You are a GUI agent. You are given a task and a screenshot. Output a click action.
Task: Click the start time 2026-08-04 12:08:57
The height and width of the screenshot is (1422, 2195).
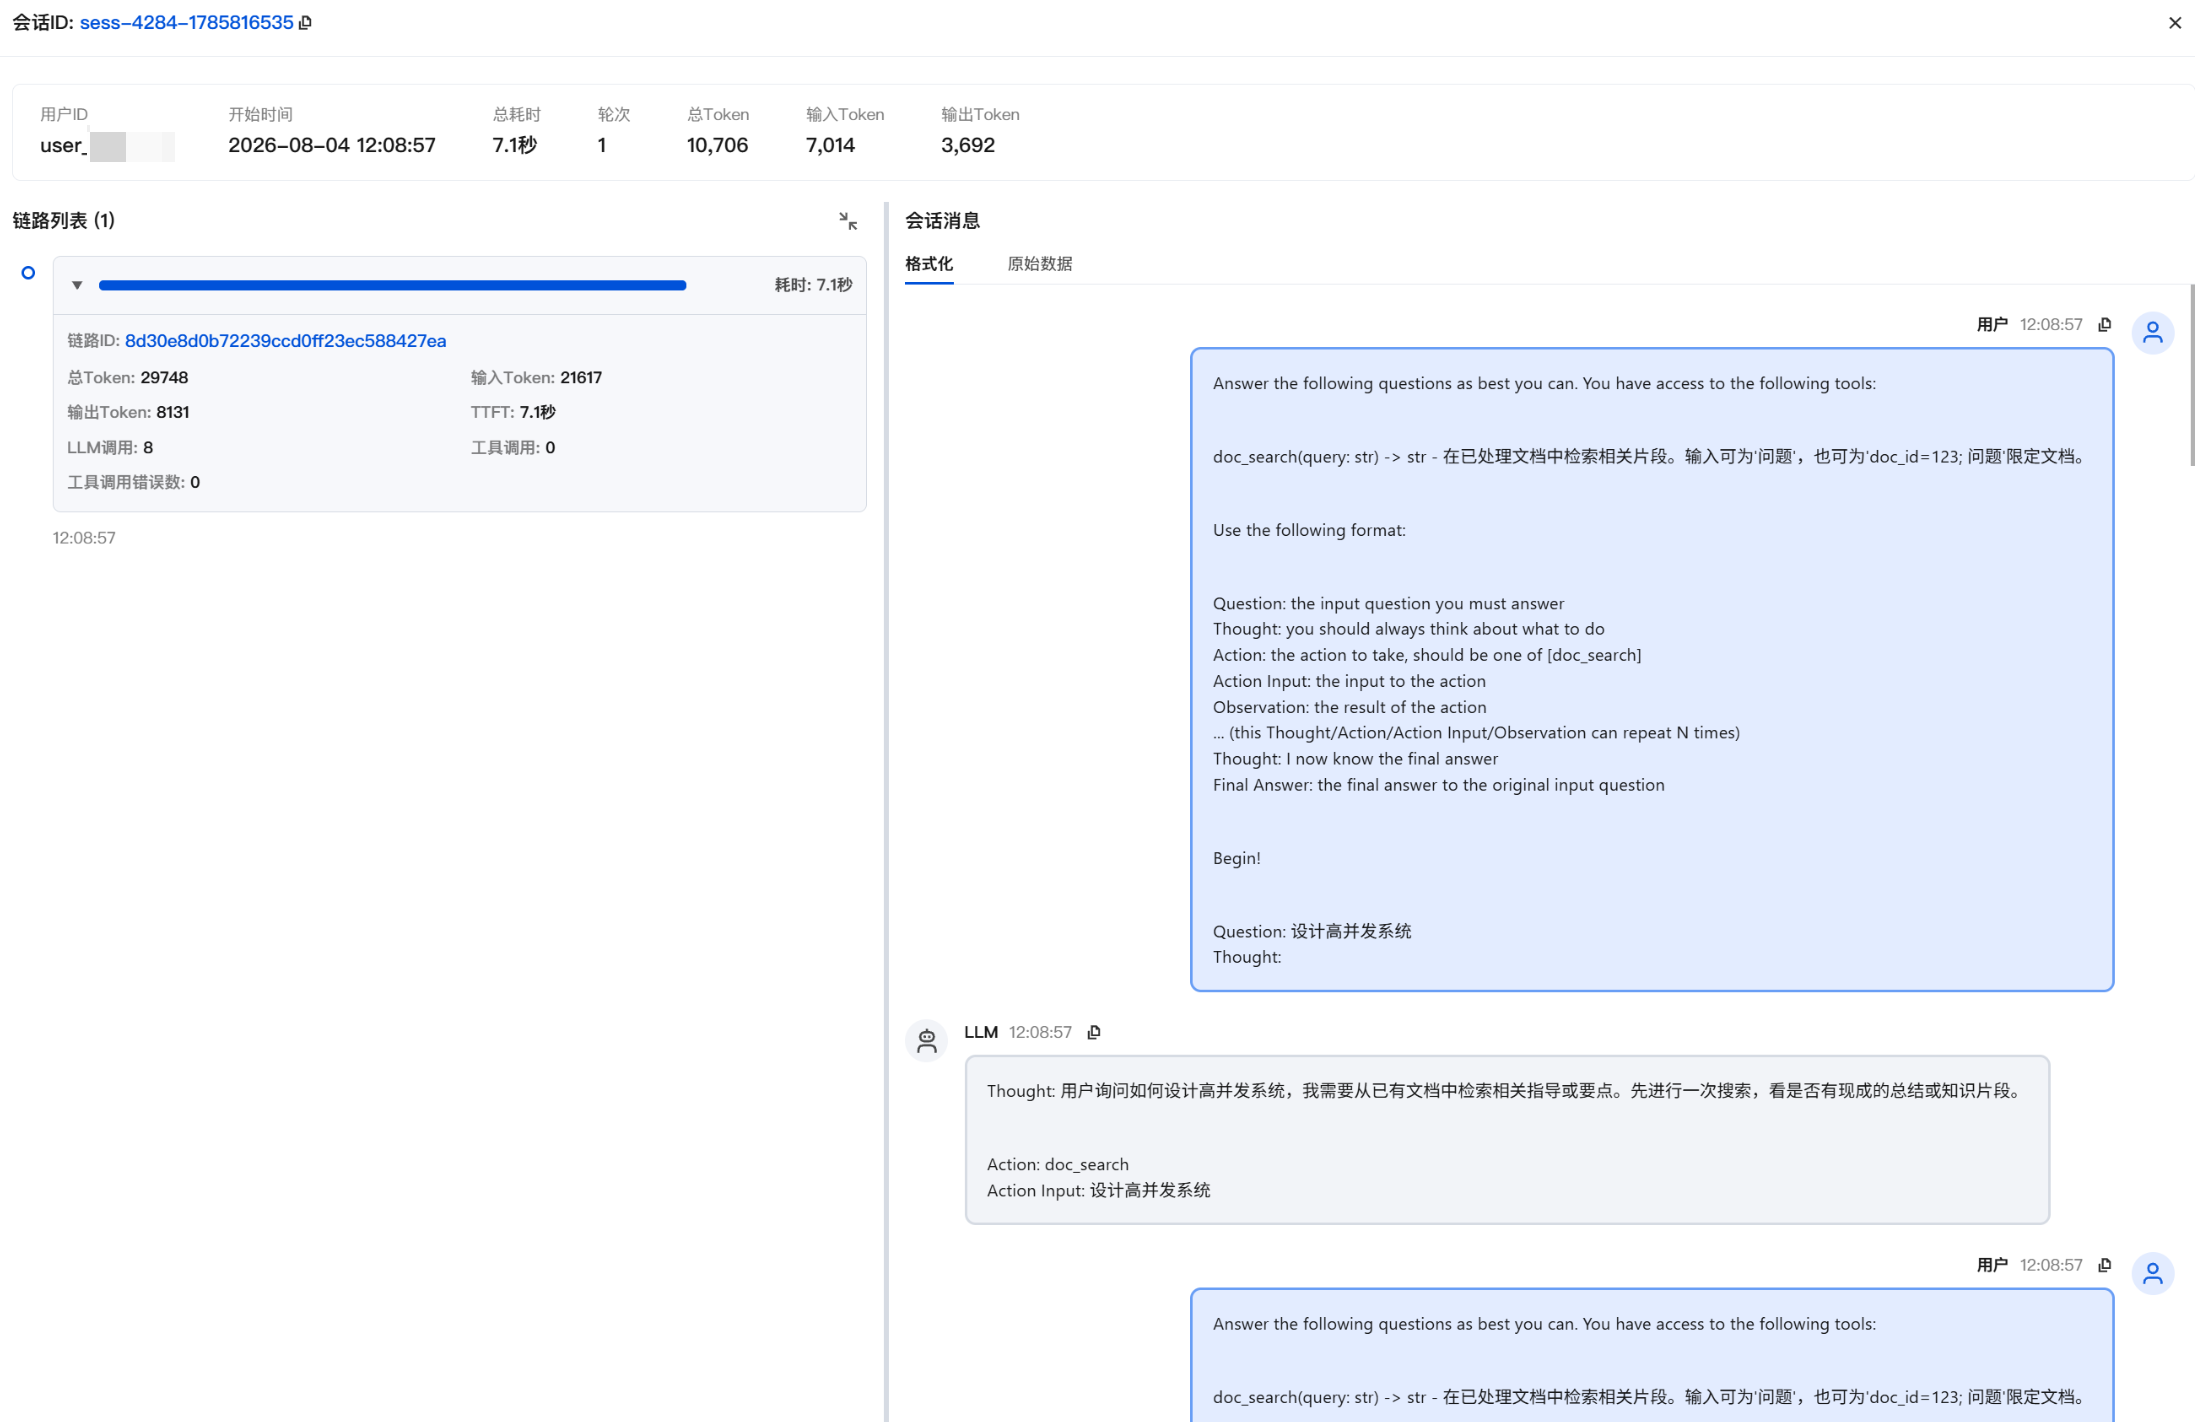[x=332, y=145]
